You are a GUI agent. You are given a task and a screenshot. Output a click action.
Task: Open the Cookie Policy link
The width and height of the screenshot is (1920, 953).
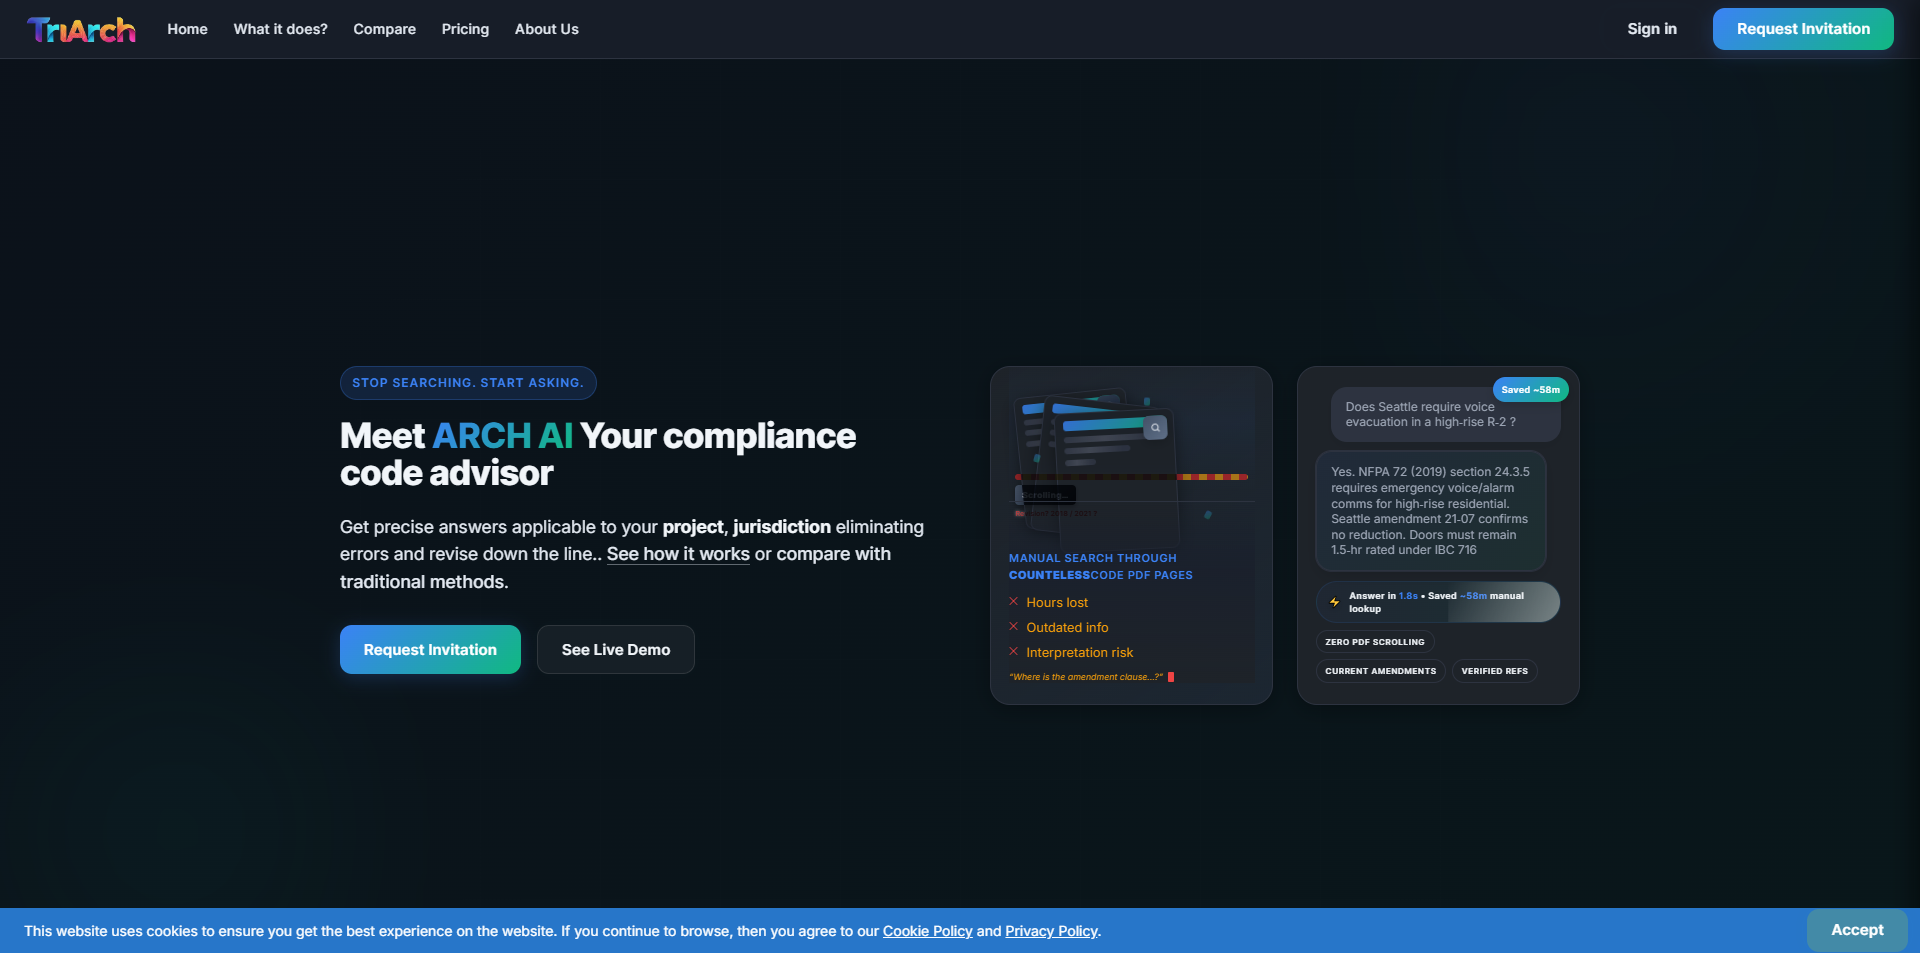927,931
